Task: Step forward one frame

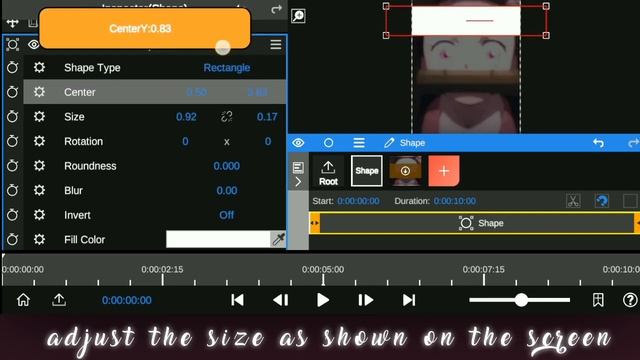Action: (x=365, y=300)
